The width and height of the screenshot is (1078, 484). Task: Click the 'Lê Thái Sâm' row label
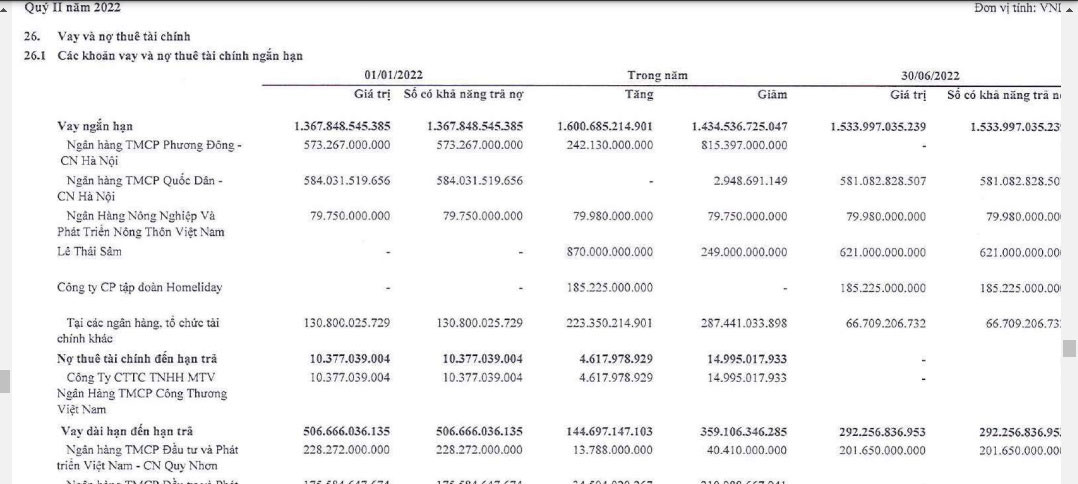coord(89,252)
